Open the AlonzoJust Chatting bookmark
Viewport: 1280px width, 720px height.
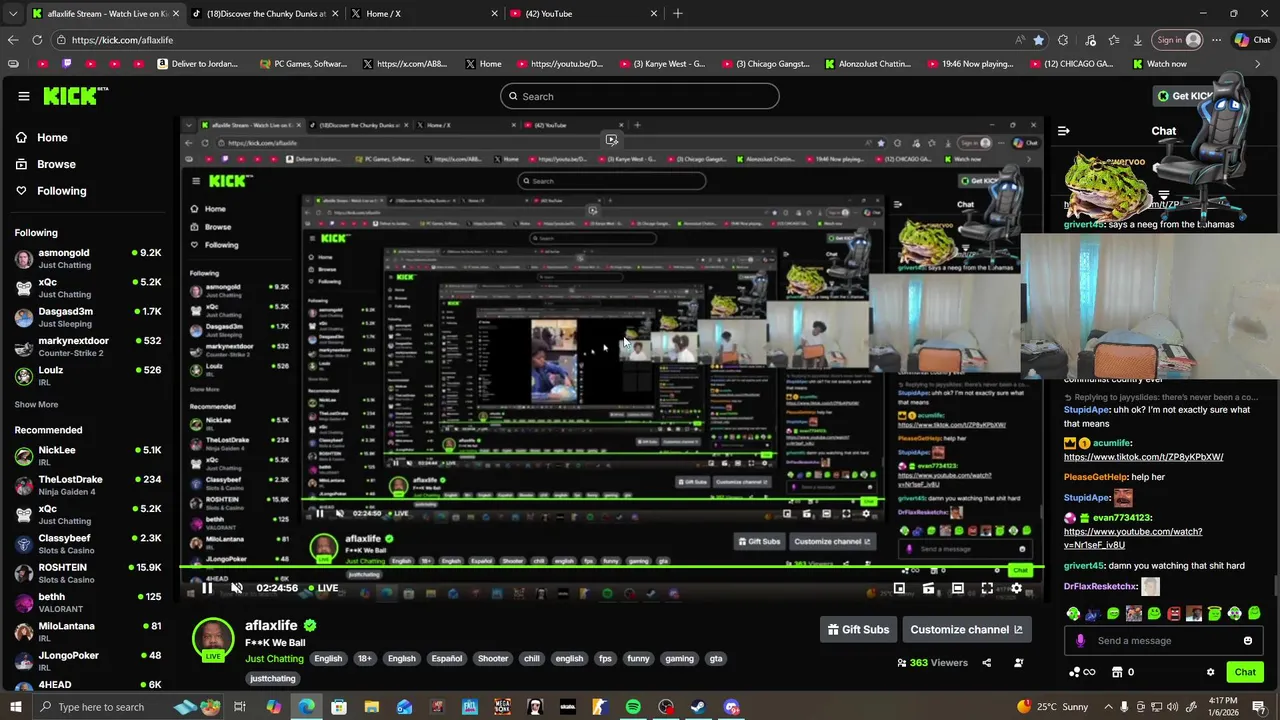pos(868,64)
